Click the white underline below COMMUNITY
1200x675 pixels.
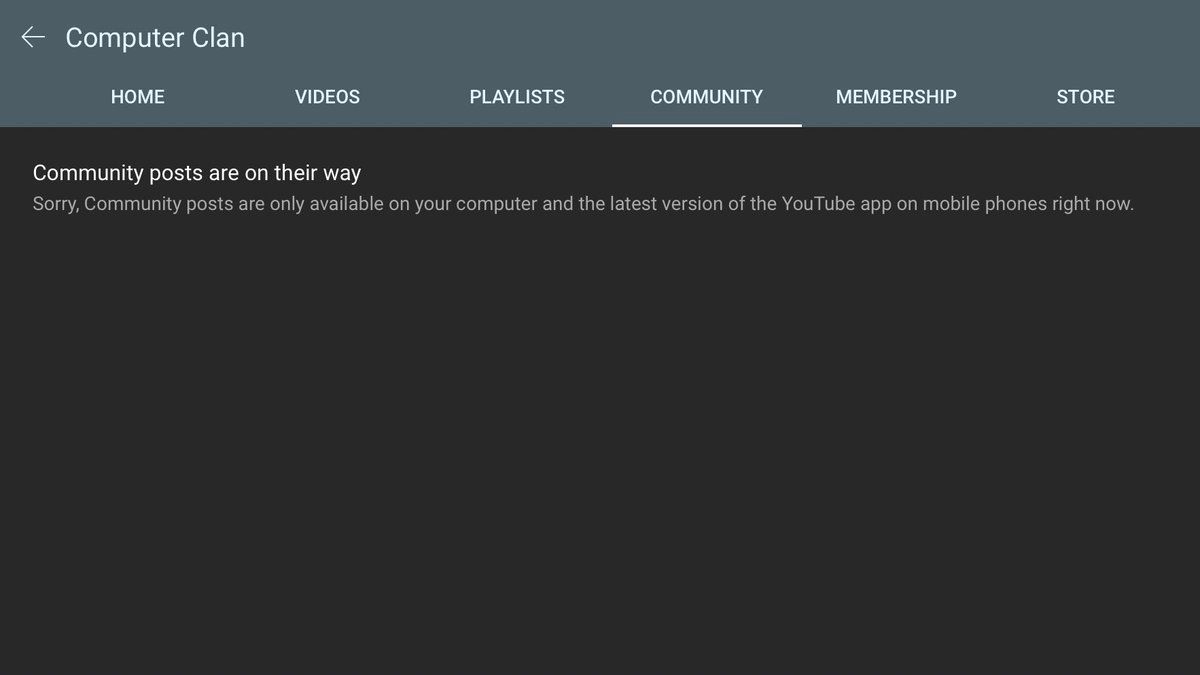coord(706,125)
